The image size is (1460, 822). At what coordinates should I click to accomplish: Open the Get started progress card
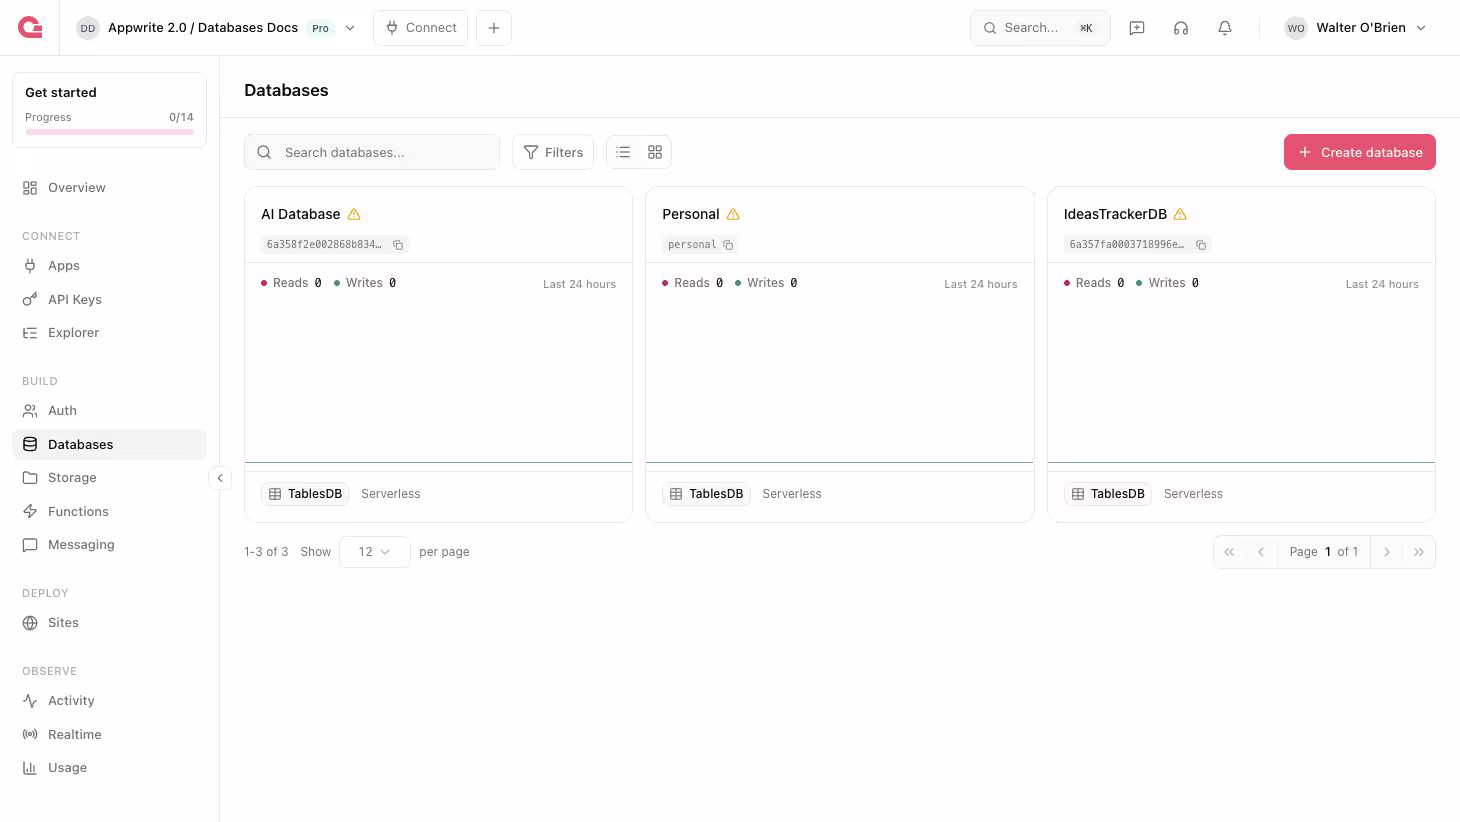tap(109, 110)
